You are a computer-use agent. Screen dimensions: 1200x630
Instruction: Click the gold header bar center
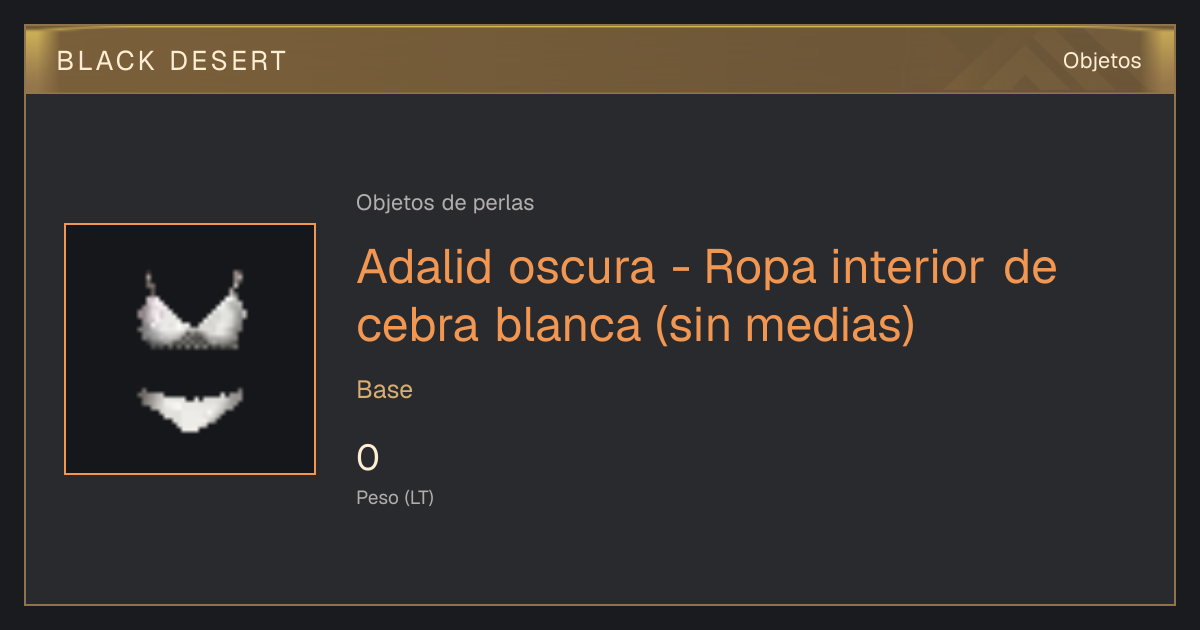tap(600, 60)
